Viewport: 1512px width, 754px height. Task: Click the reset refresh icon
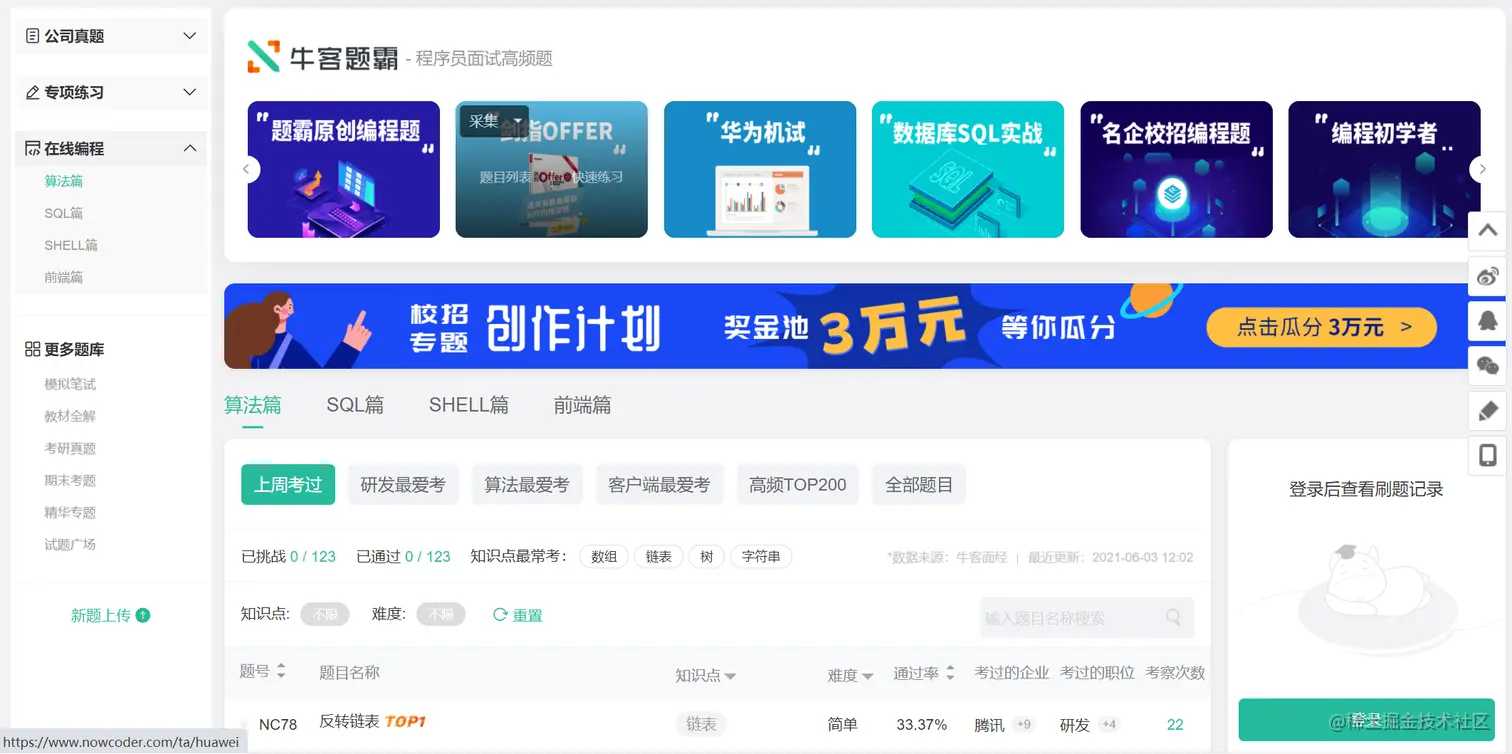(x=500, y=614)
